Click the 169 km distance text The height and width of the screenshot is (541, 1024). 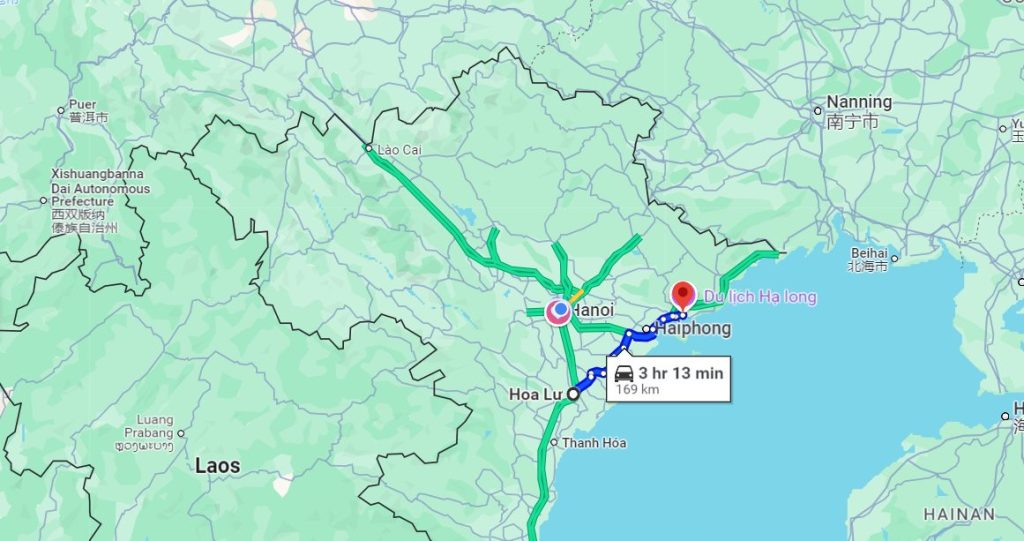(x=637, y=390)
